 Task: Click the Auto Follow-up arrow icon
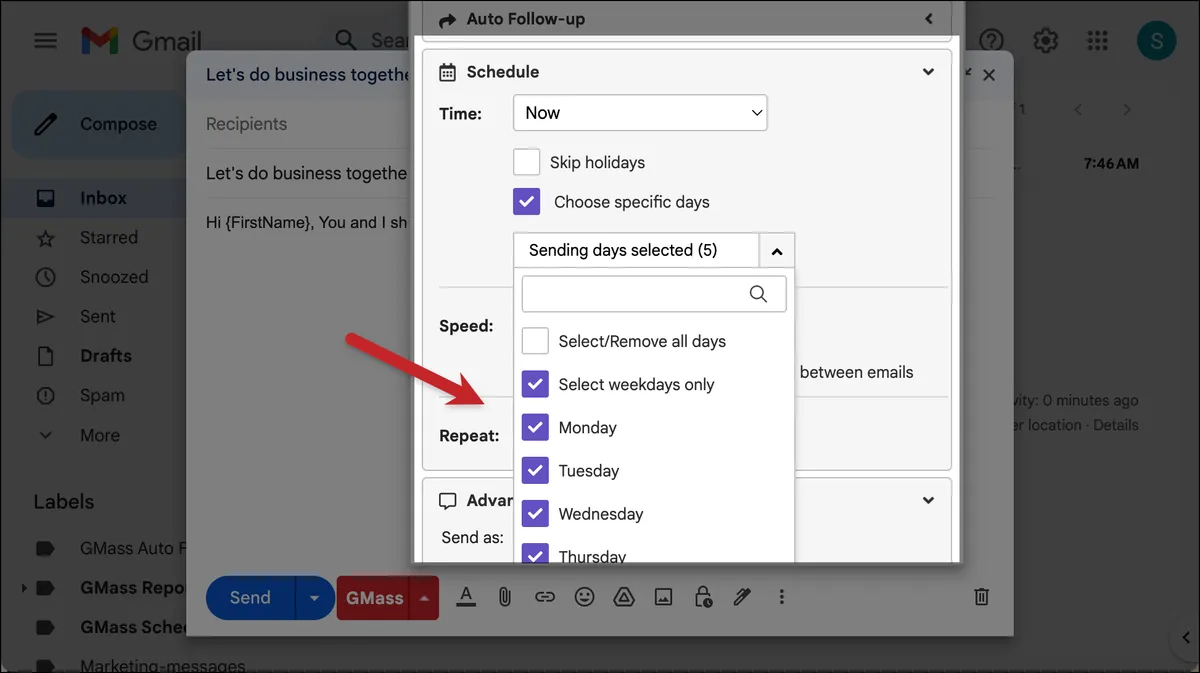(447, 19)
